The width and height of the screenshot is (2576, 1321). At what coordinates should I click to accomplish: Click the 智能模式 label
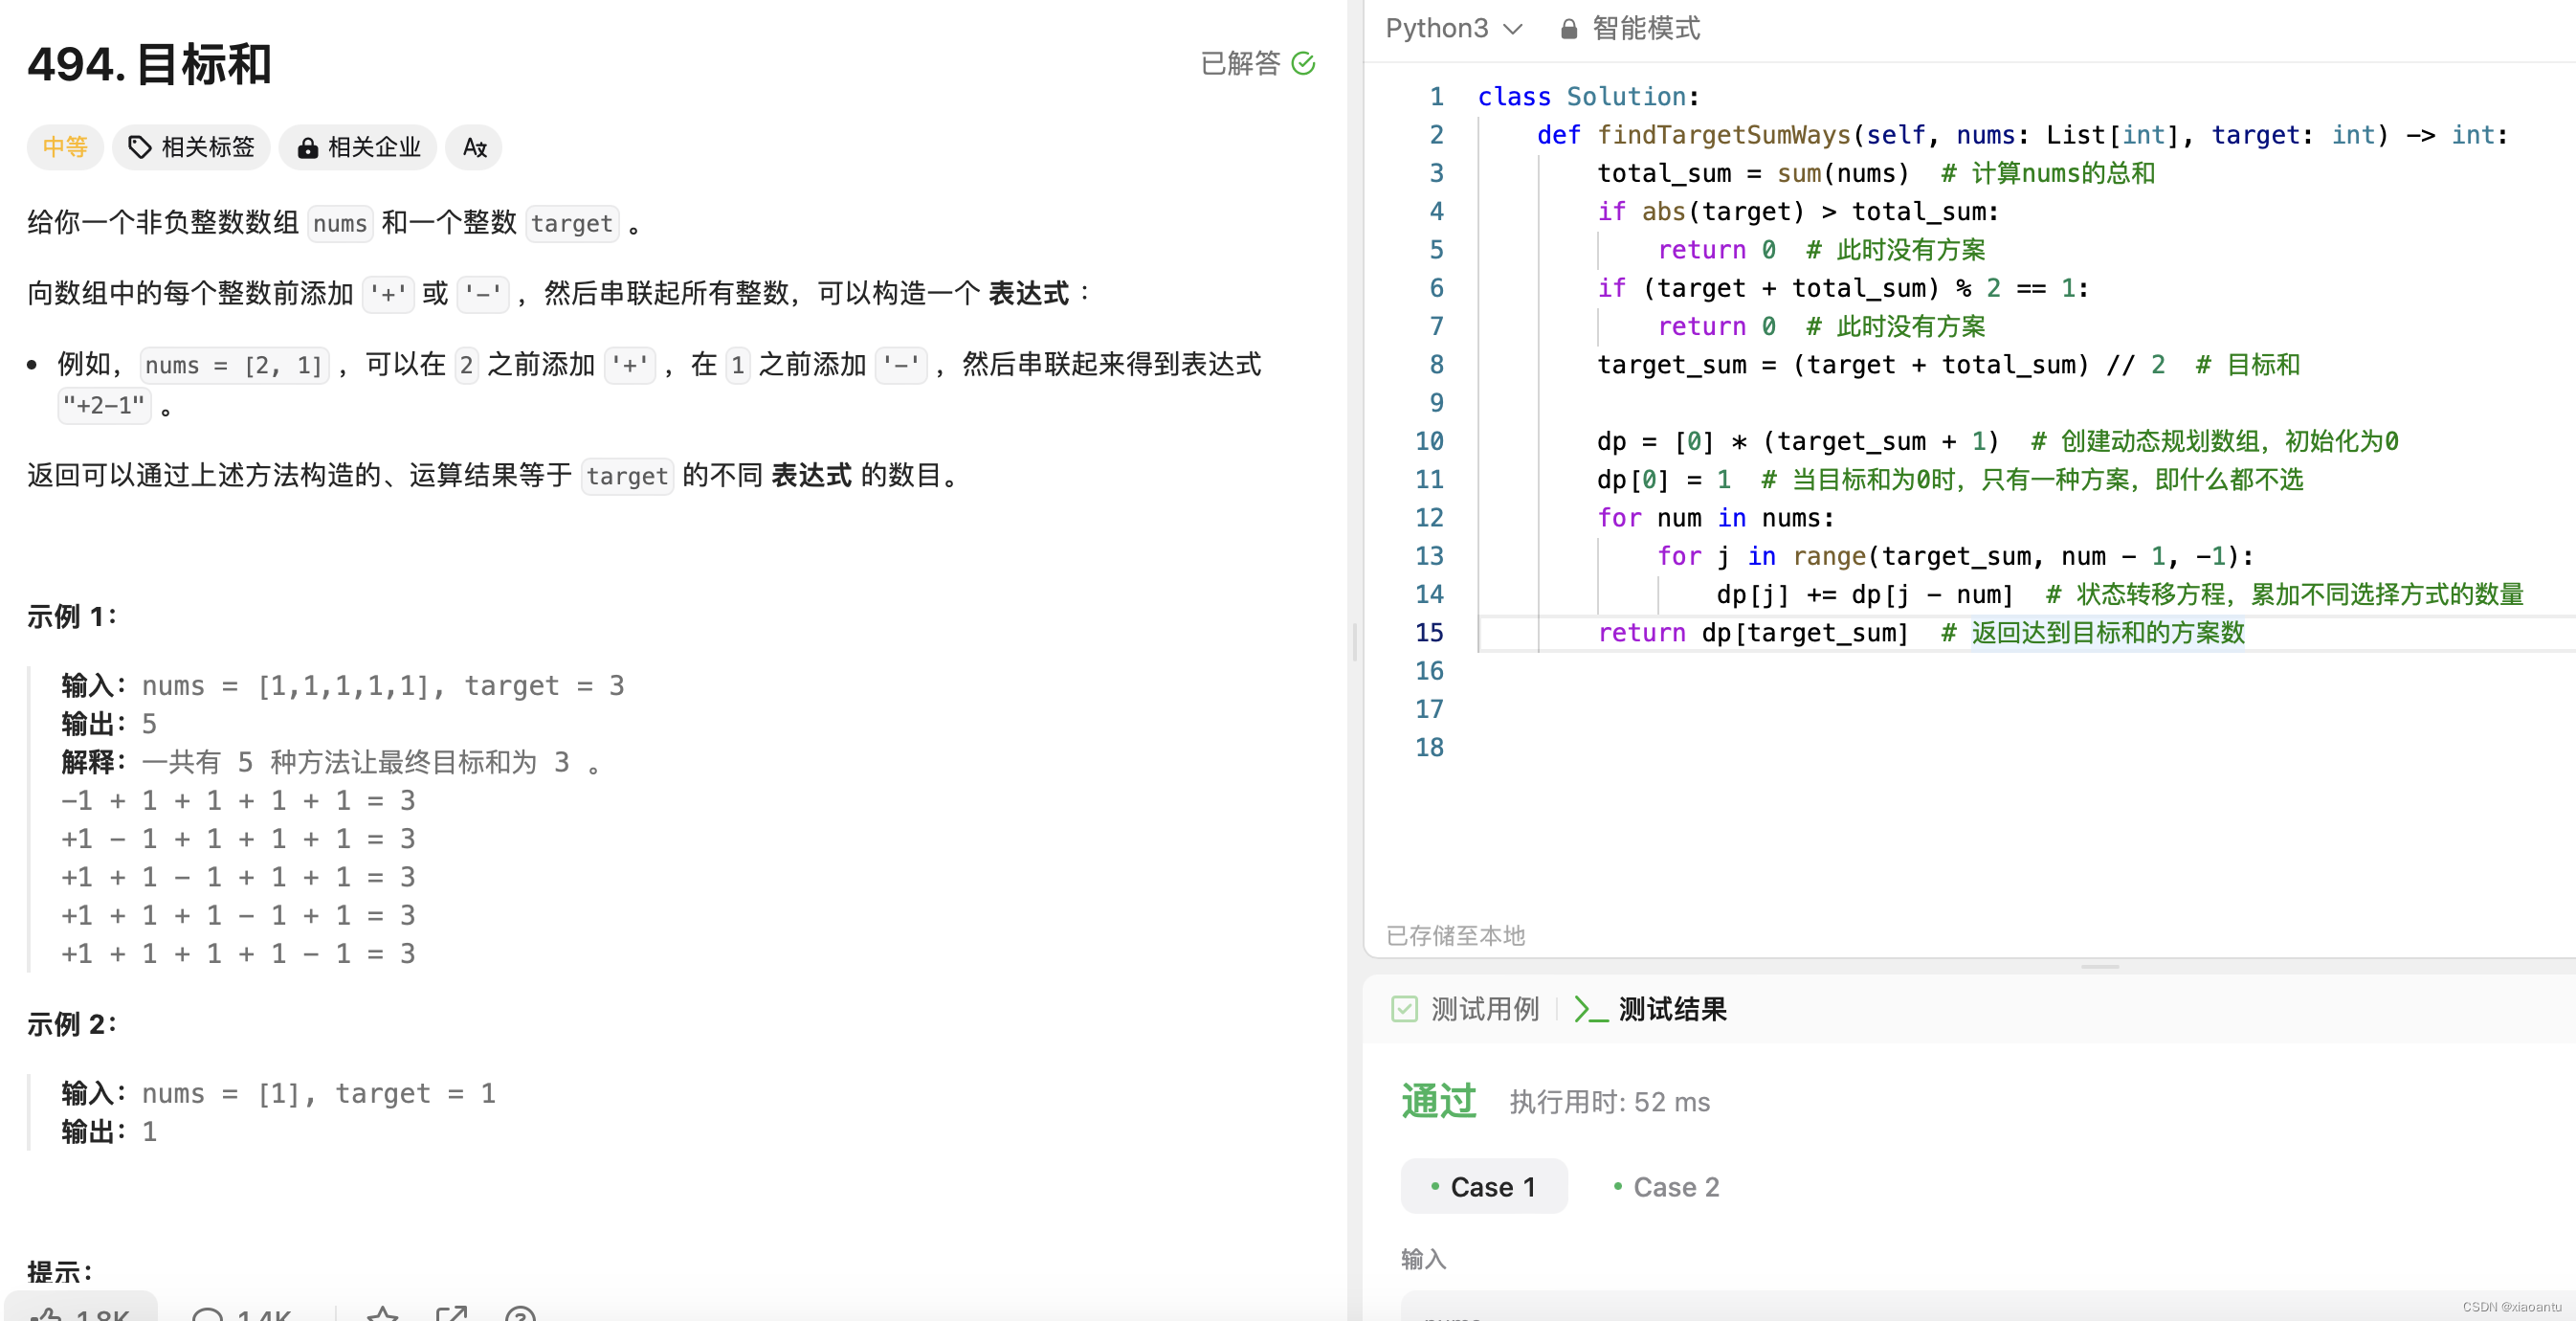(1645, 29)
